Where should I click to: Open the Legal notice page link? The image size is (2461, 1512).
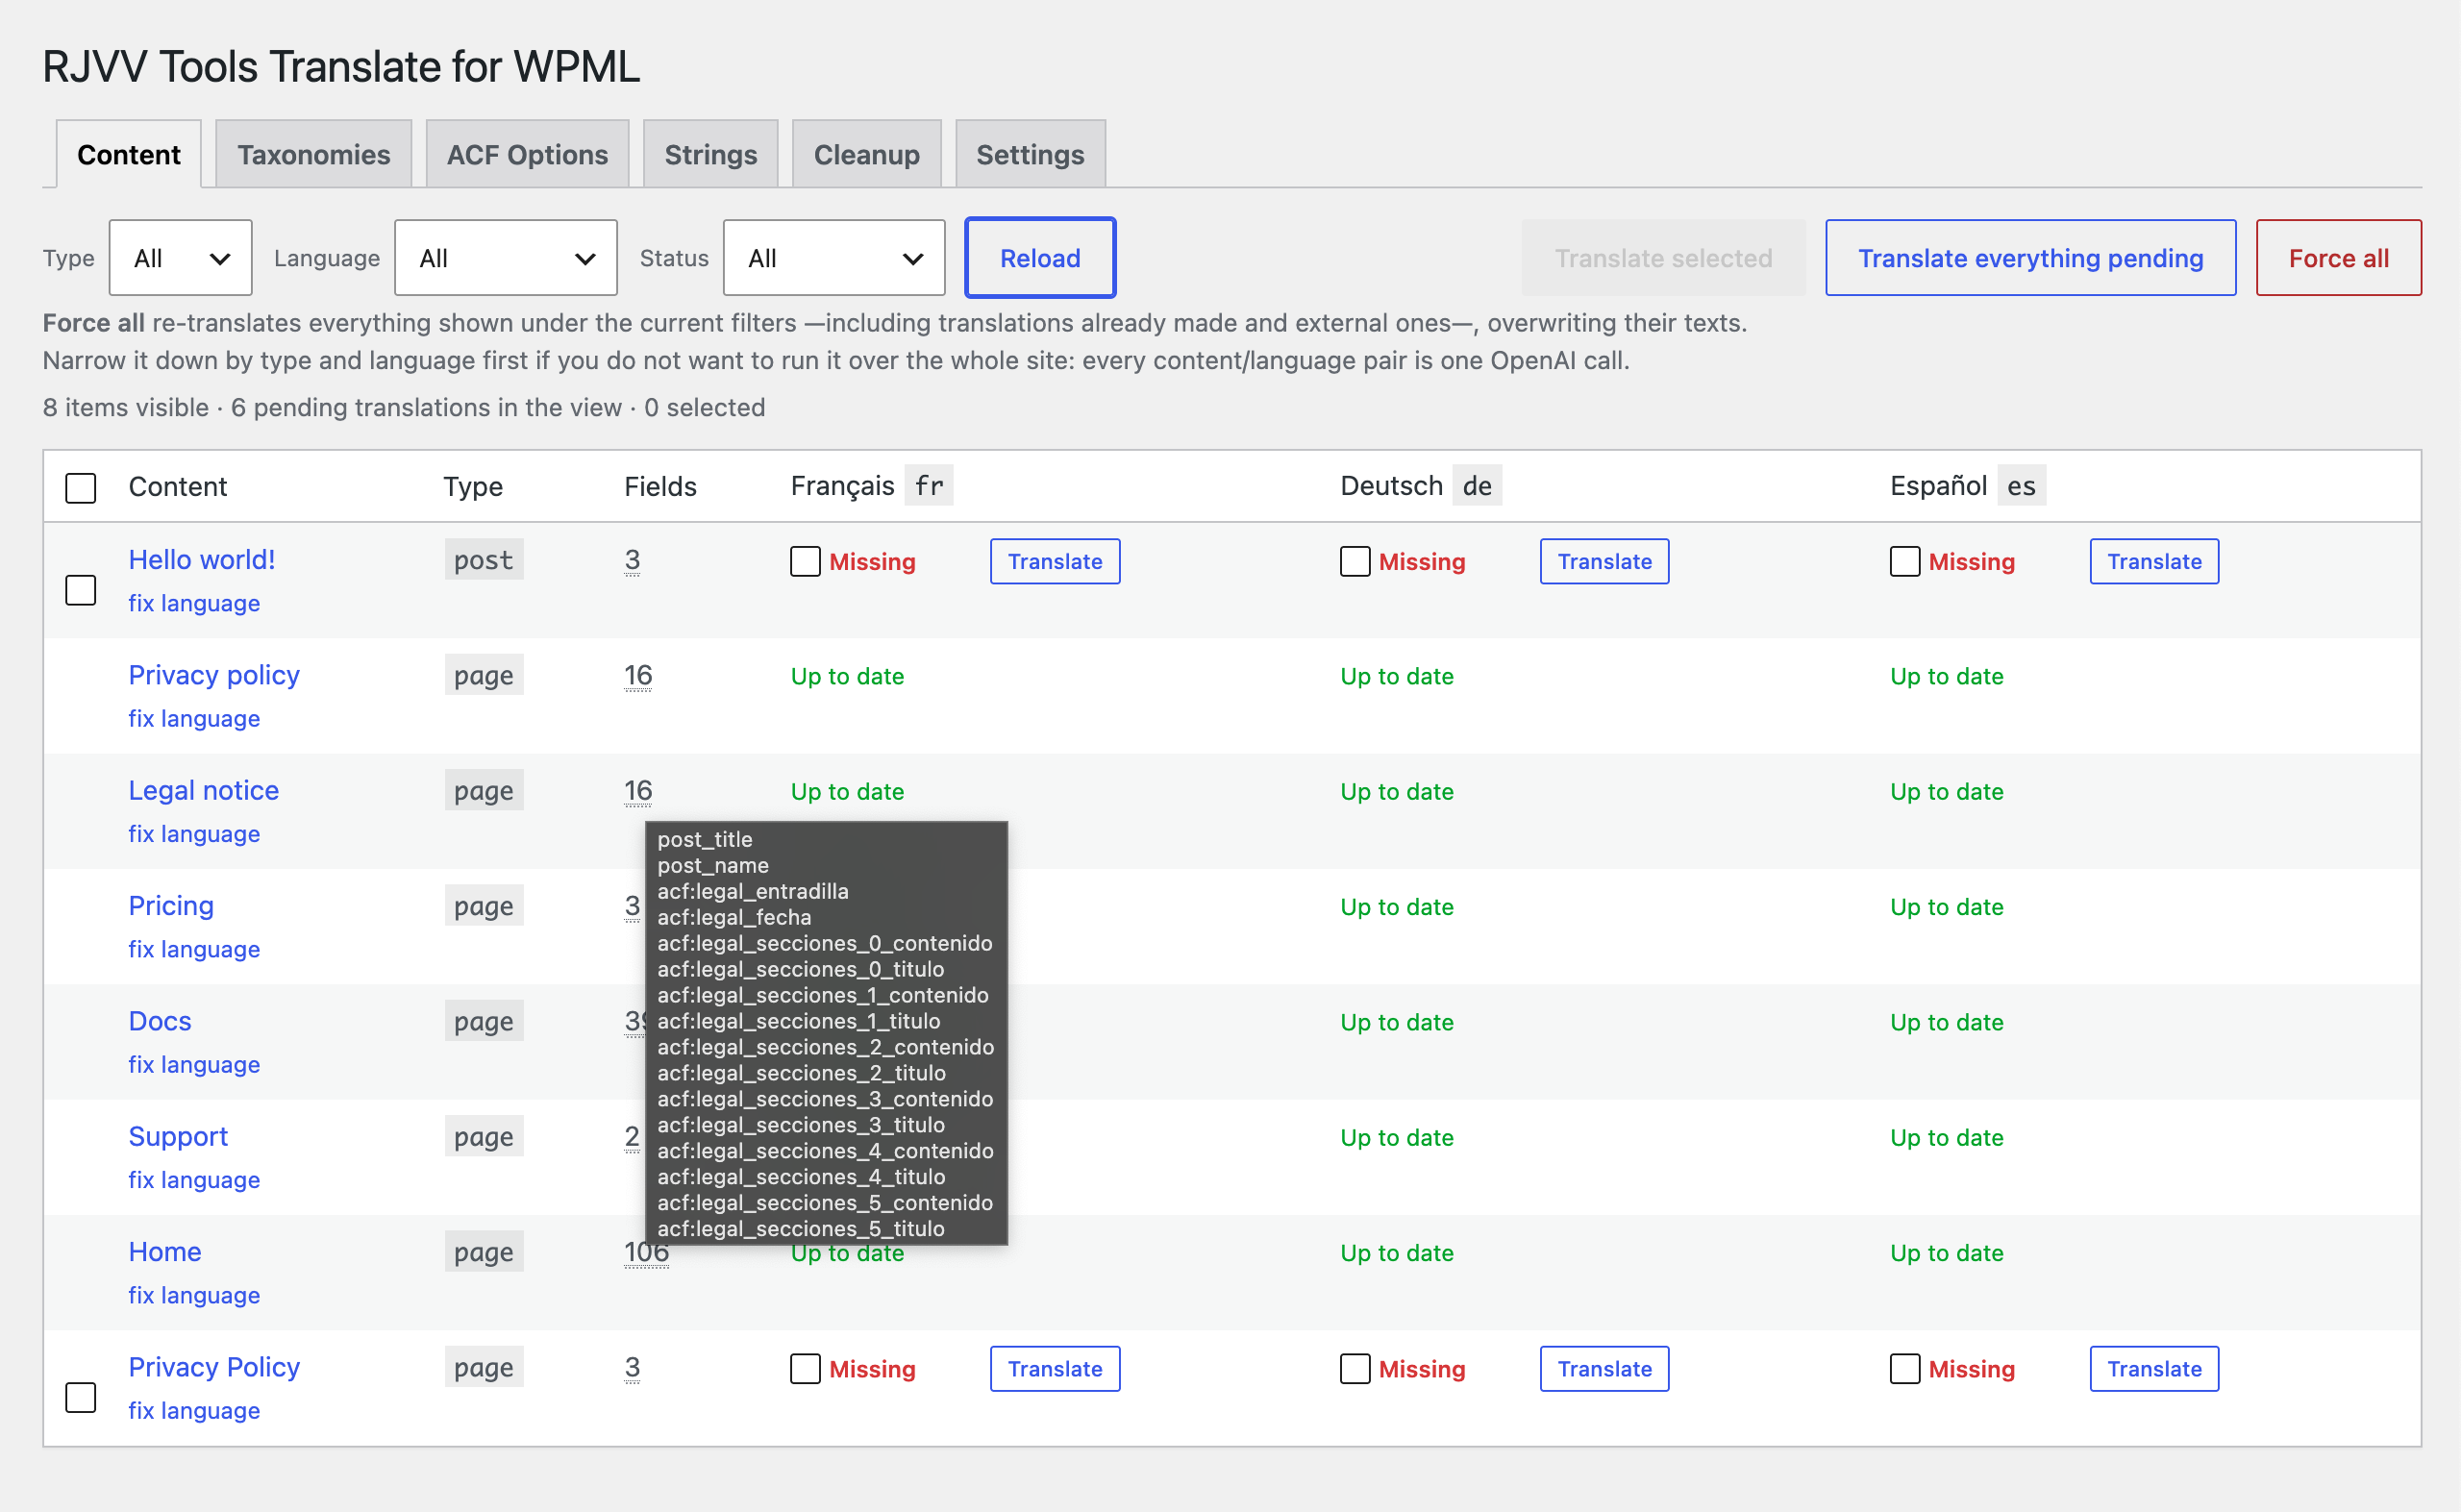(x=204, y=790)
